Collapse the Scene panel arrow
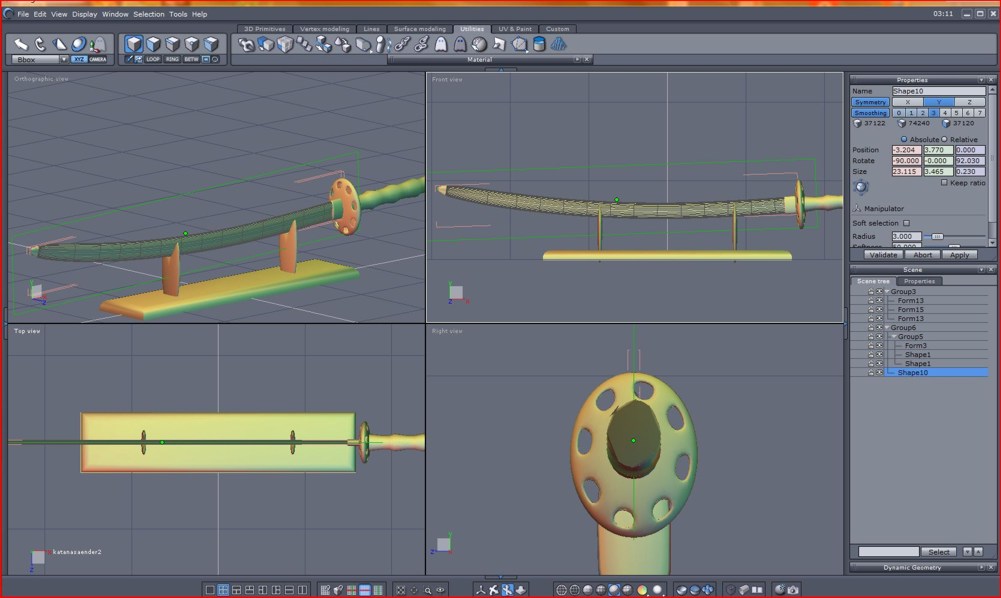The width and height of the screenshot is (1001, 598). (x=981, y=270)
